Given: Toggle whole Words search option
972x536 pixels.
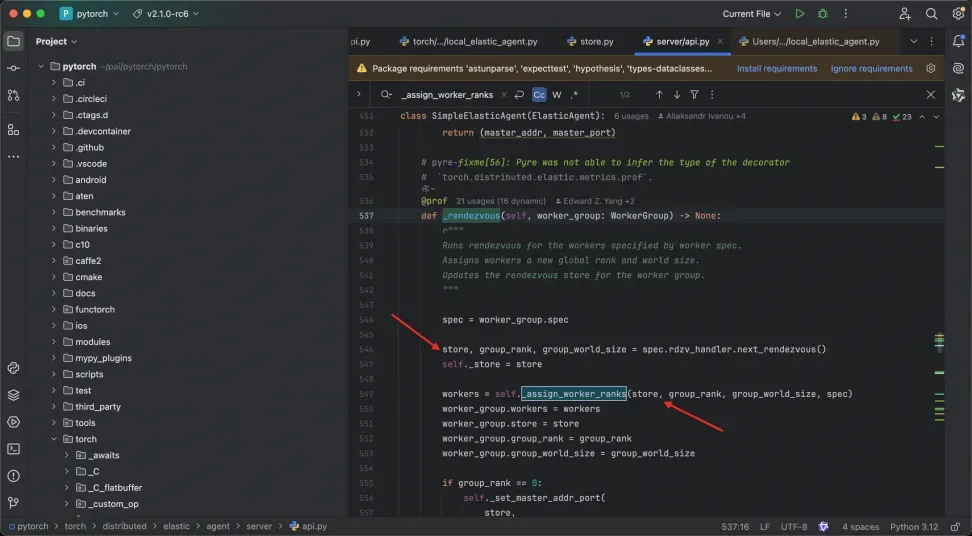Looking at the screenshot, I should 557,95.
